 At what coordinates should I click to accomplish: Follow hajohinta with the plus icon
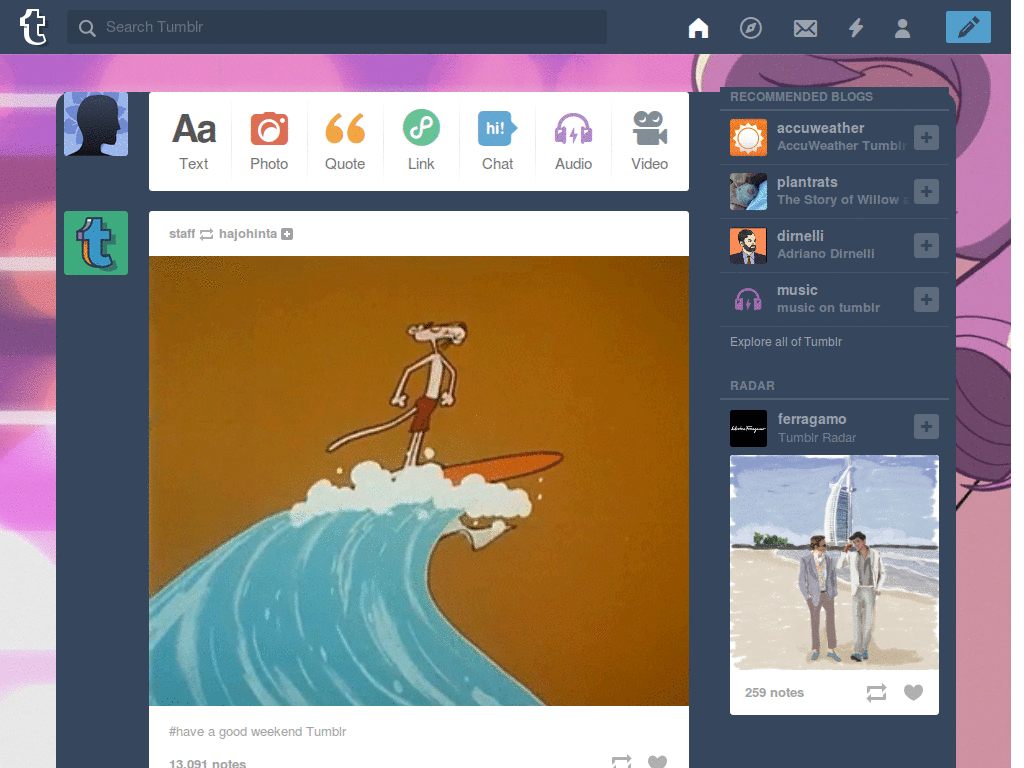pyautogui.click(x=287, y=234)
